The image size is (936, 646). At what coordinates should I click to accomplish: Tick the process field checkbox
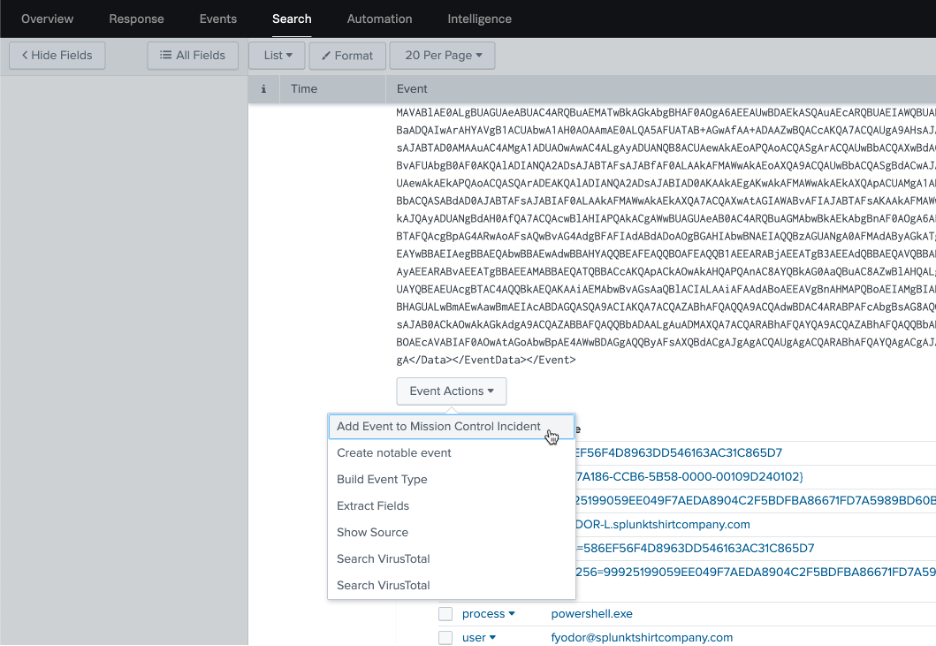coord(445,614)
